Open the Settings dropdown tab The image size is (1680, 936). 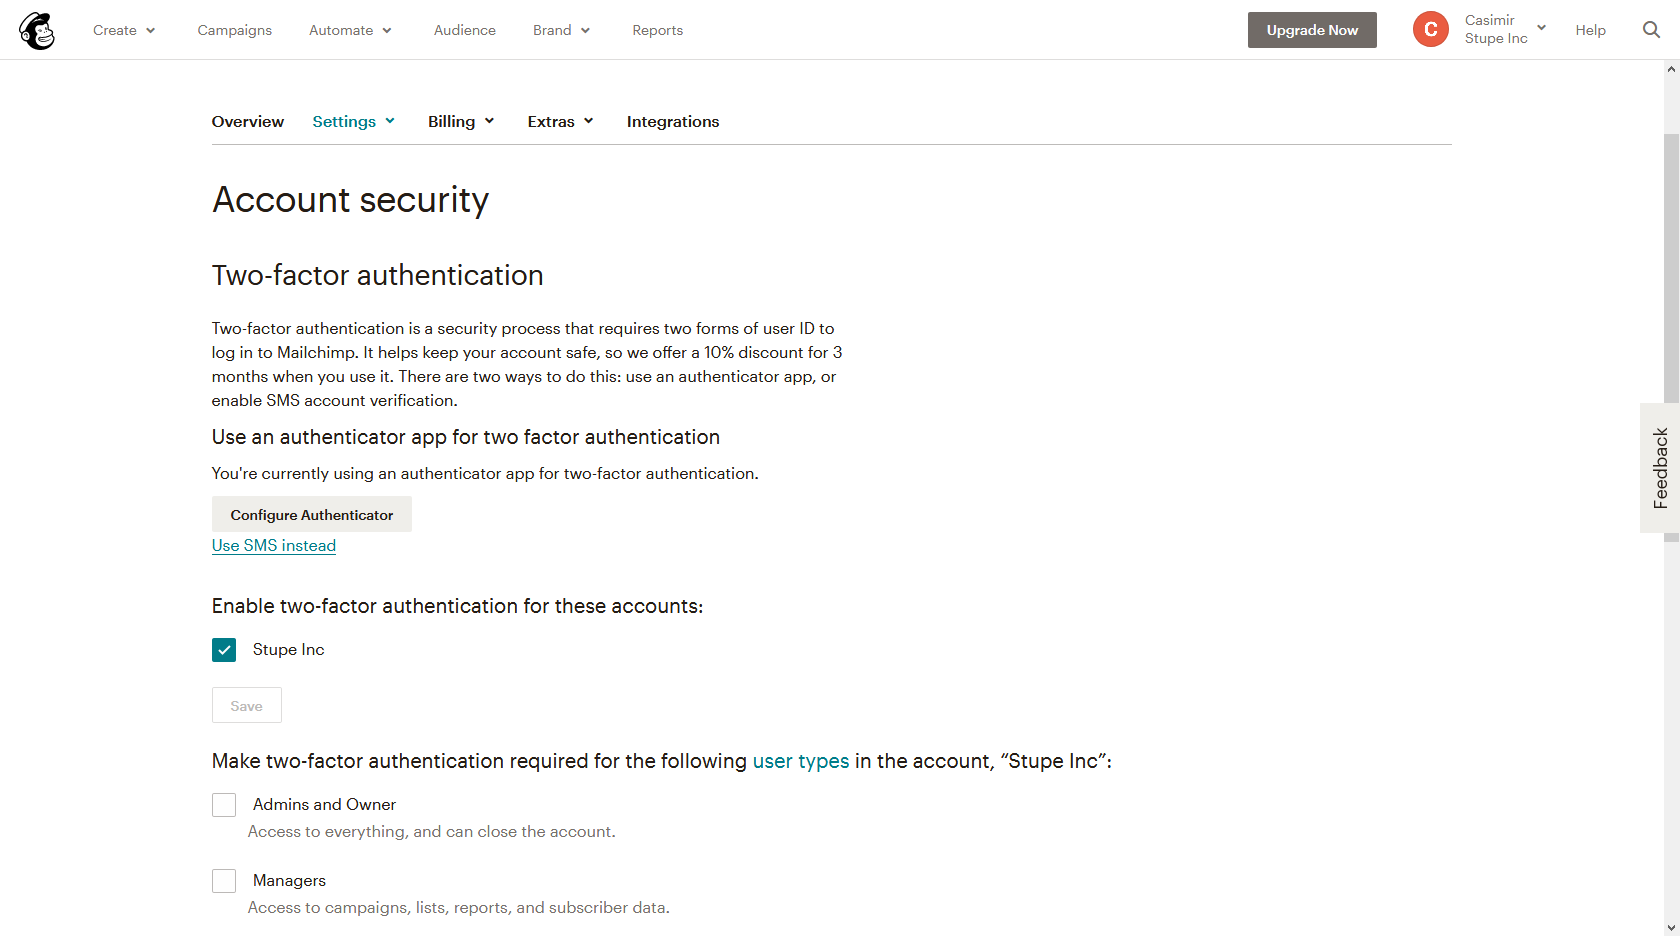pos(354,122)
